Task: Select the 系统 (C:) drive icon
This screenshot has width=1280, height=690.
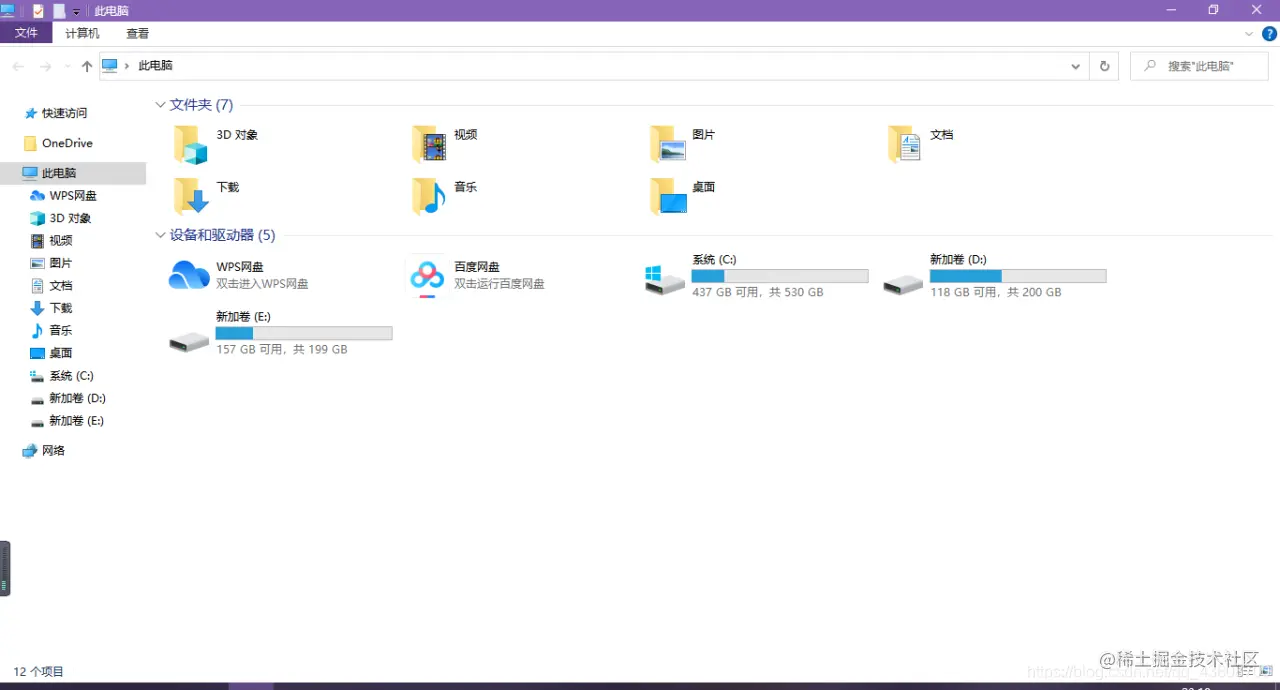Action: pyautogui.click(x=665, y=279)
